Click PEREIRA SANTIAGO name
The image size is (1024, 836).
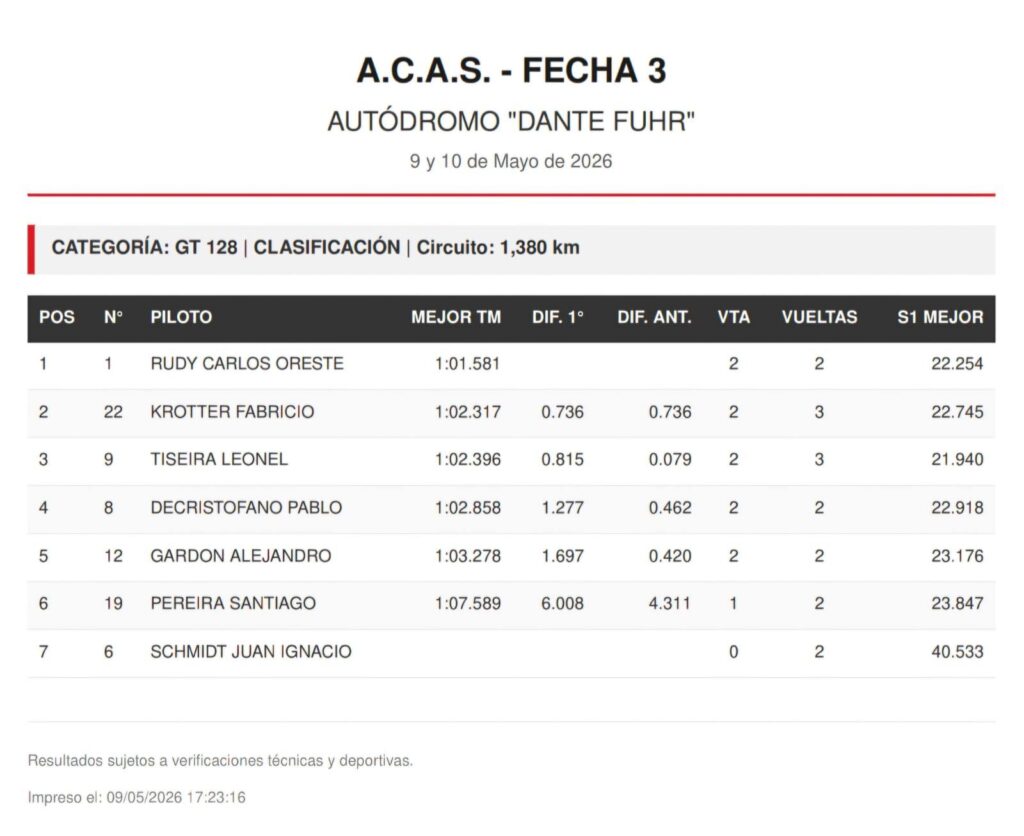click(x=233, y=603)
